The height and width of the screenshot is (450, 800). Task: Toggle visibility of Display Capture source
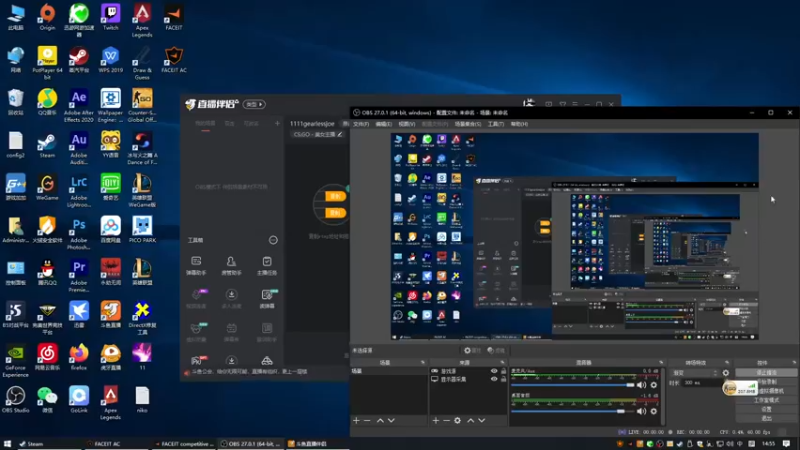(494, 379)
